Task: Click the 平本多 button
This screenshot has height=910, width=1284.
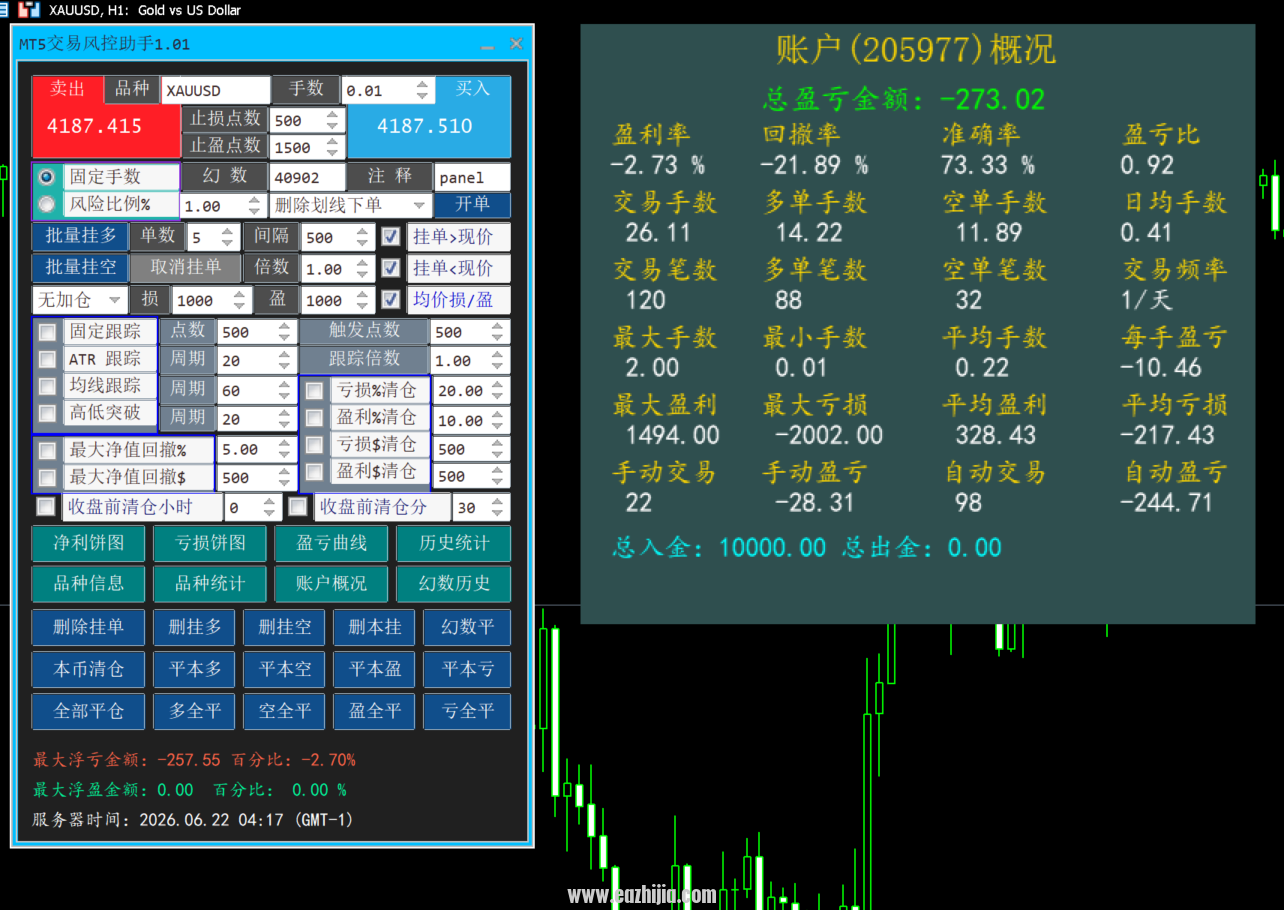Action: 195,670
